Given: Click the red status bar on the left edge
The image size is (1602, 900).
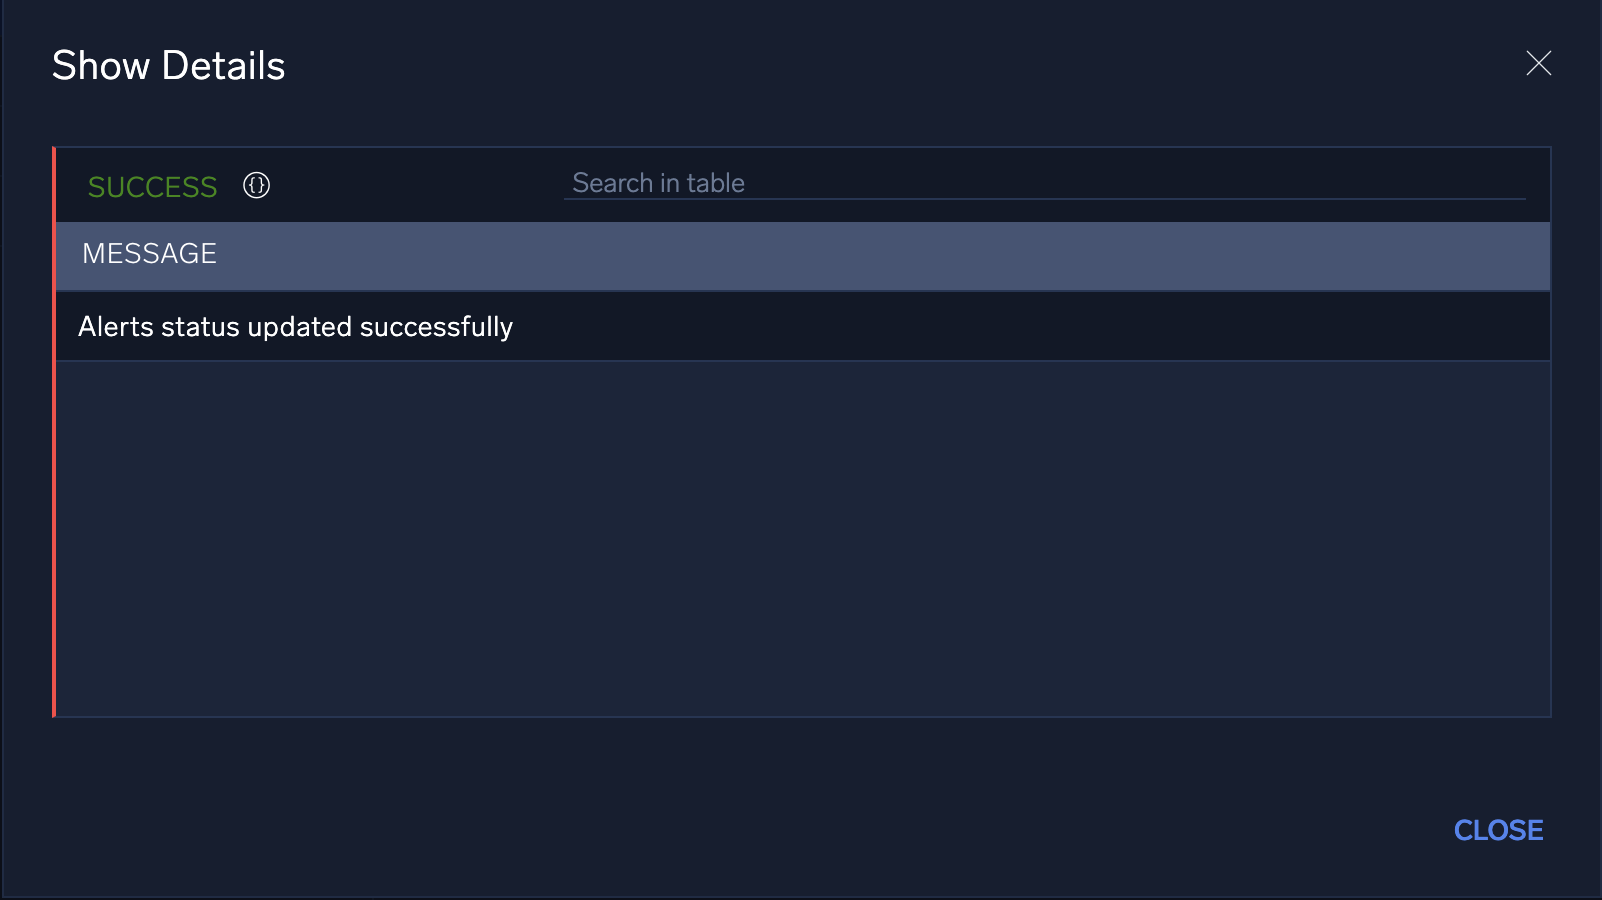Looking at the screenshot, I should tap(56, 430).
